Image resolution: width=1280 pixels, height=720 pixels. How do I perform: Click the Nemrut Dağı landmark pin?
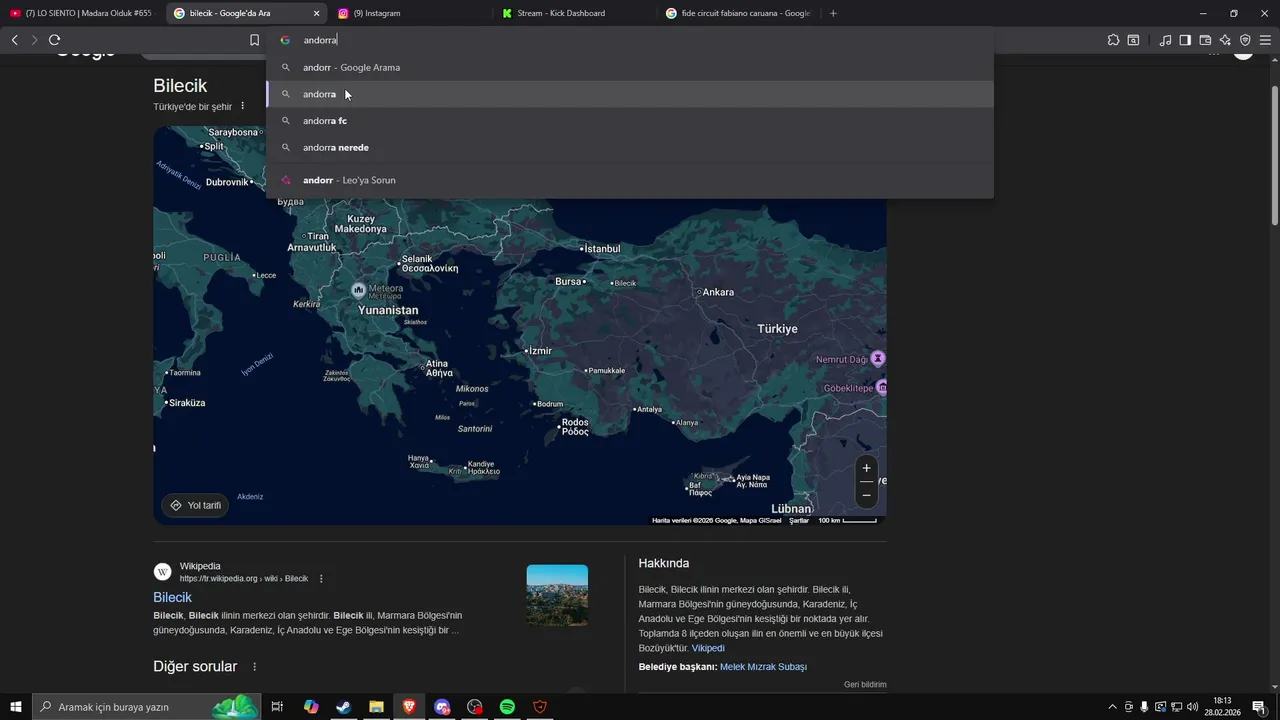877,358
